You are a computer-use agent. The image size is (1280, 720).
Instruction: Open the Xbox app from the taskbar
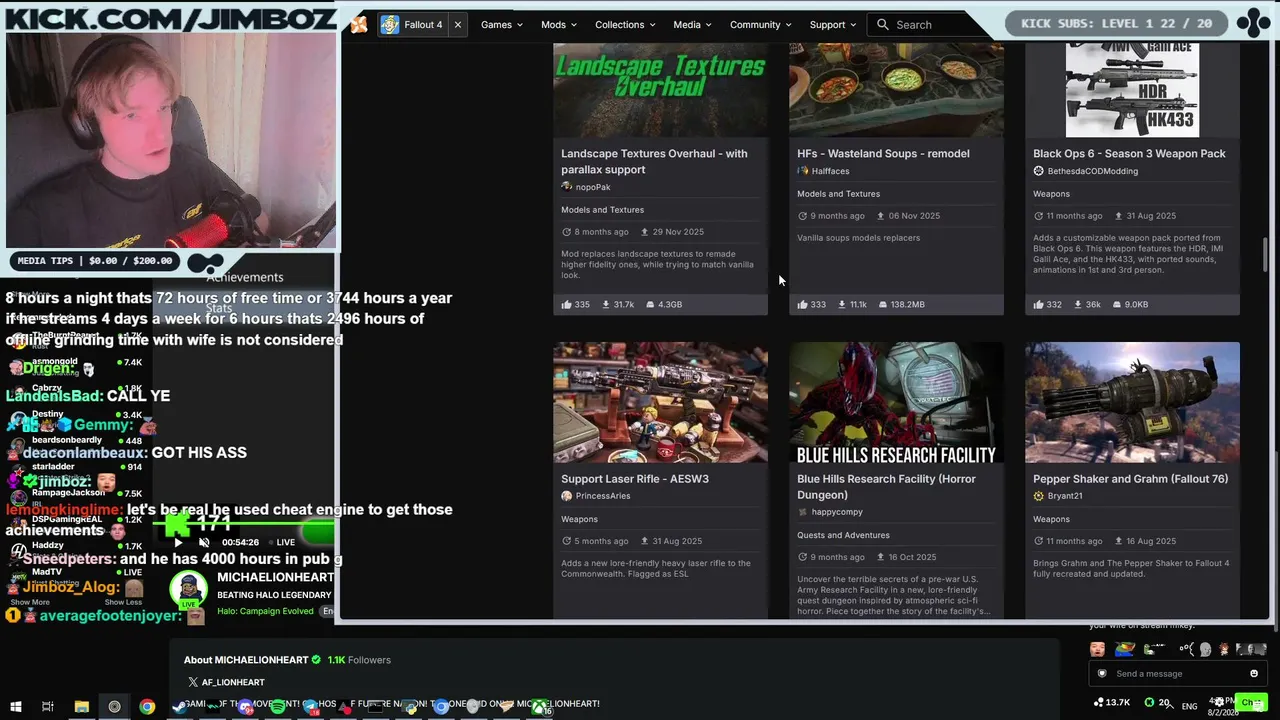coord(539,705)
